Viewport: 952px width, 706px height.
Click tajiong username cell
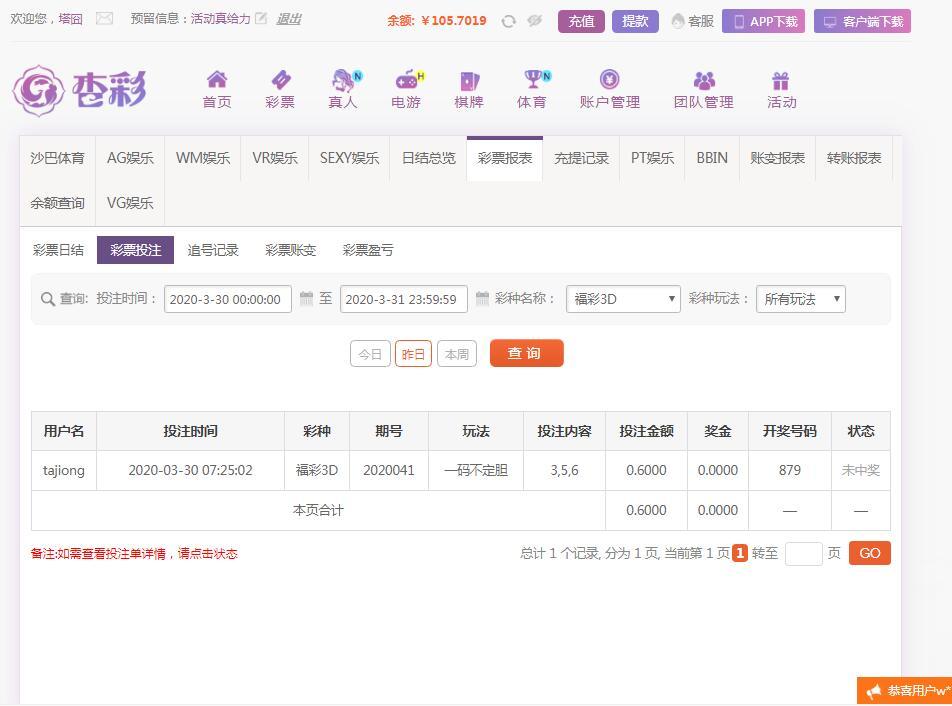click(64, 470)
